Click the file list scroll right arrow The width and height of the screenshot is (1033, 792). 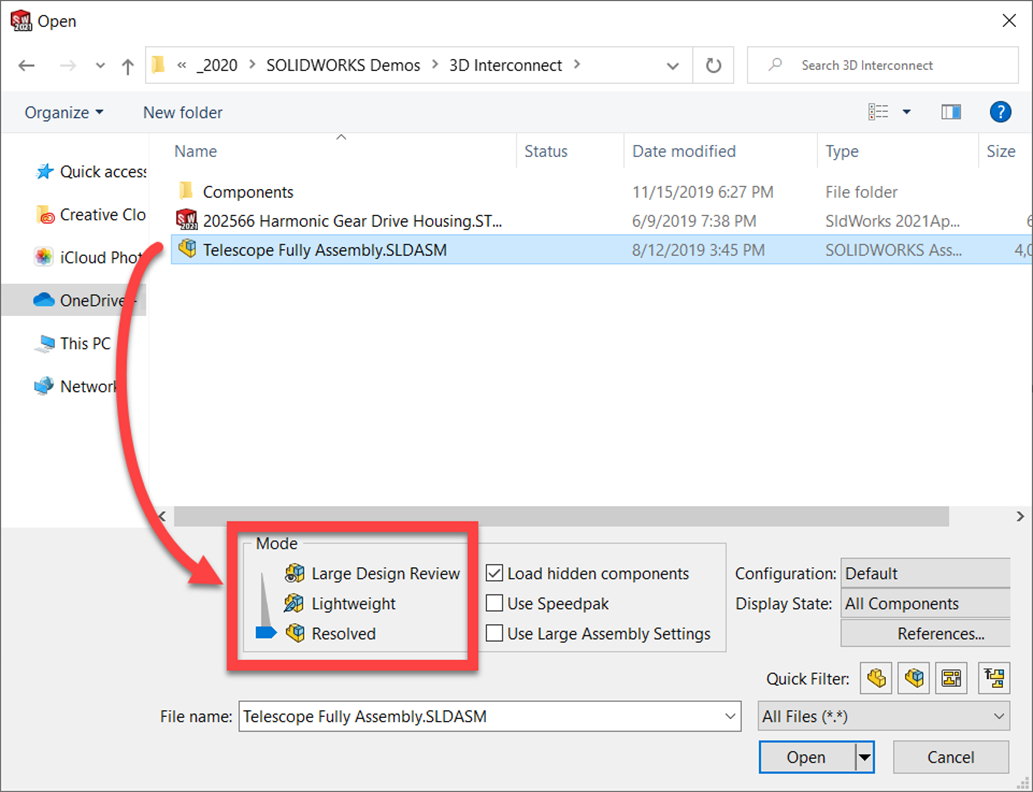[x=1020, y=515]
